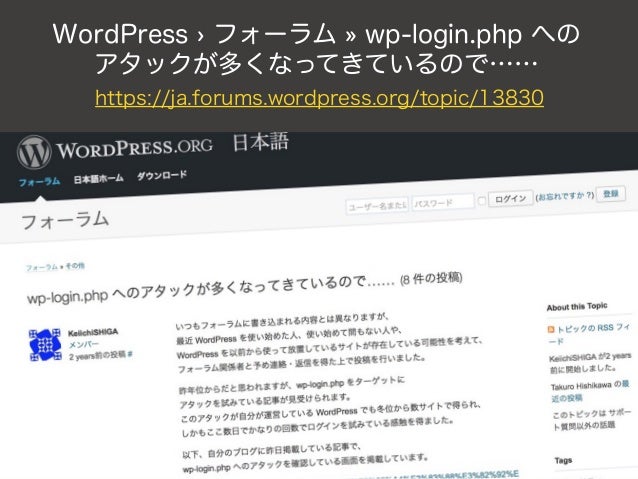This screenshot has width=638, height=479.
Task: Open the ja.forums.wordpress.org/topic/13830 link
Action: tap(319, 98)
